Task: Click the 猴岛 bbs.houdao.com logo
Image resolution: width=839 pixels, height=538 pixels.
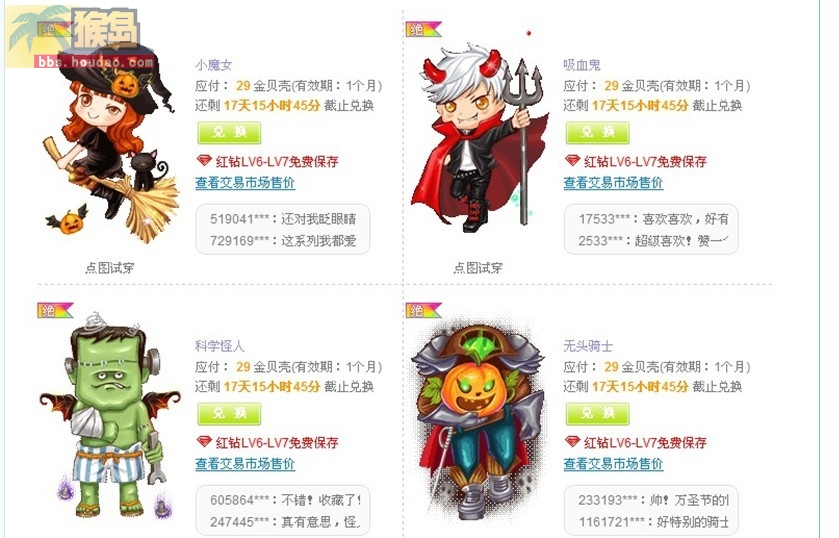Action: point(80,37)
